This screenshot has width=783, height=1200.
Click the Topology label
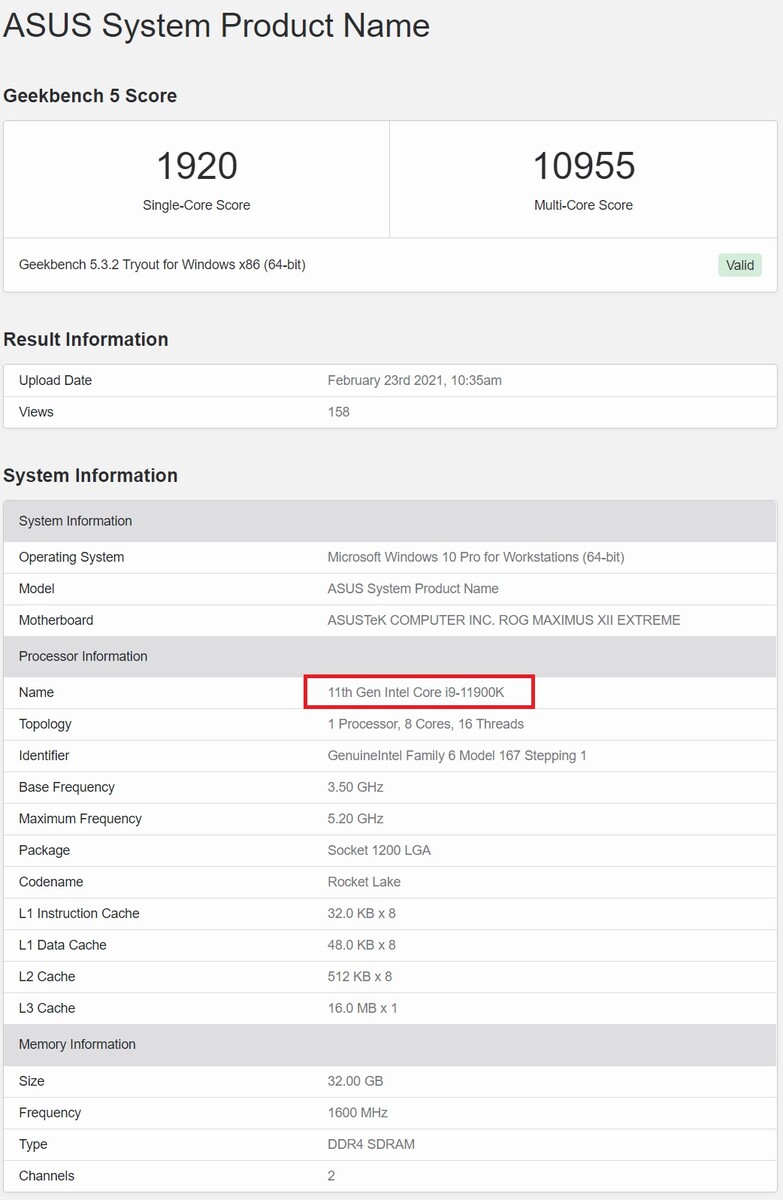tap(45, 724)
